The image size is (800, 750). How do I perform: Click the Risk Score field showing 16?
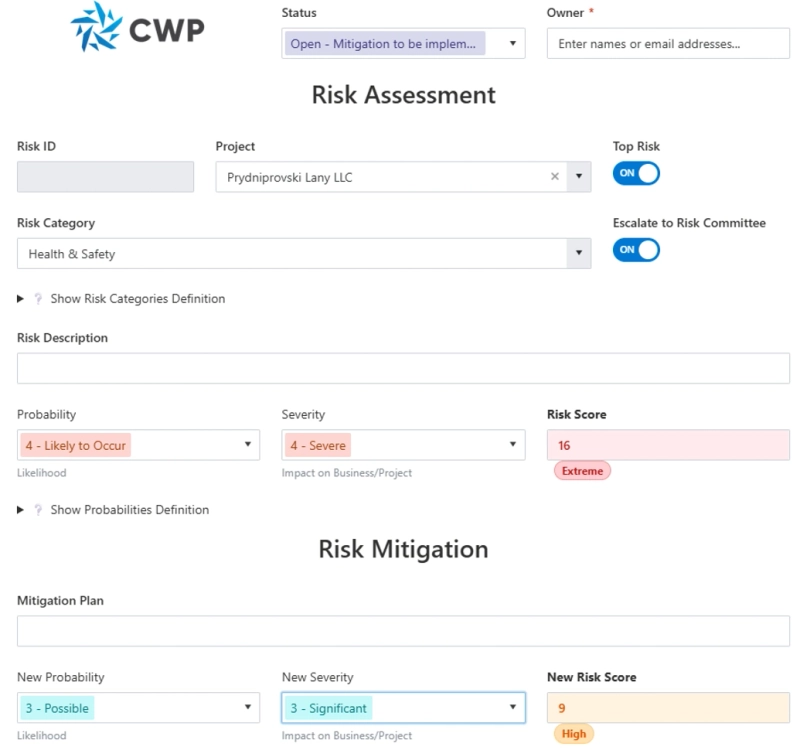[668, 445]
